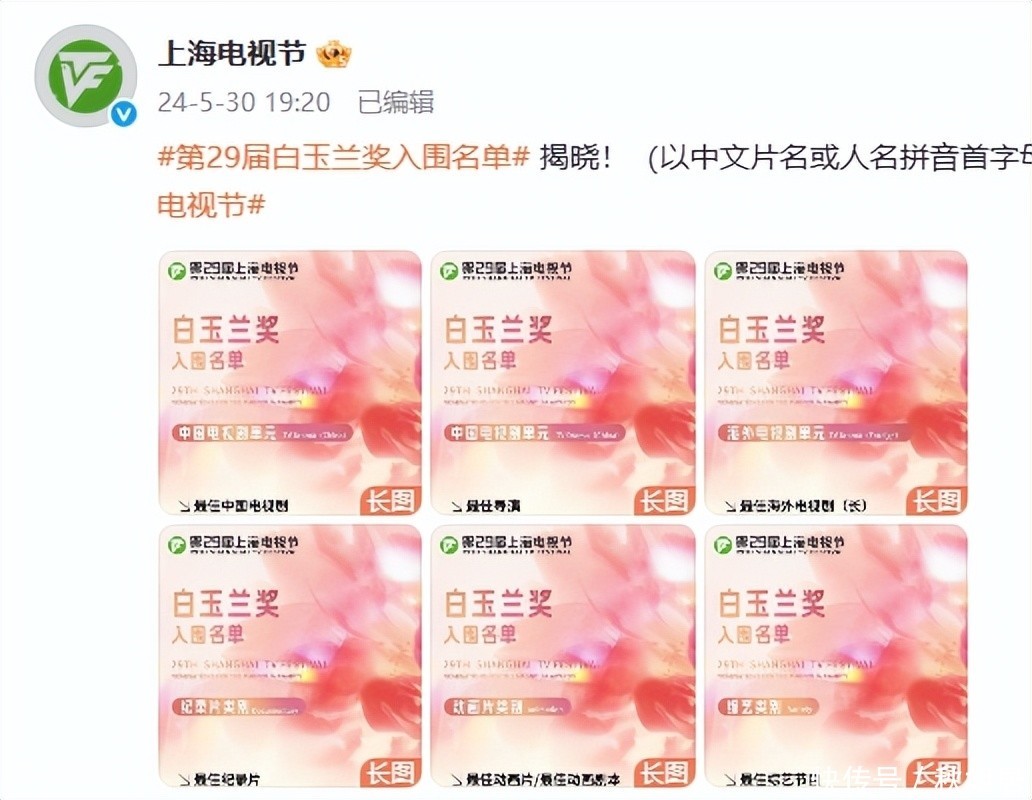Click the 已编辑 edited label

(x=396, y=102)
